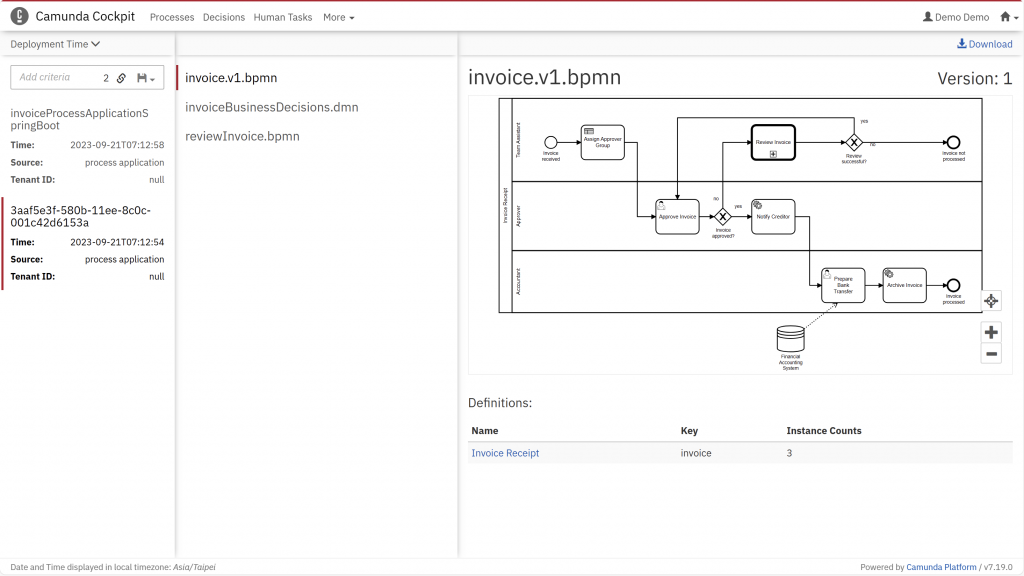1024x576 pixels.
Task: Click the Invoice processed end event
Action: tap(953, 285)
